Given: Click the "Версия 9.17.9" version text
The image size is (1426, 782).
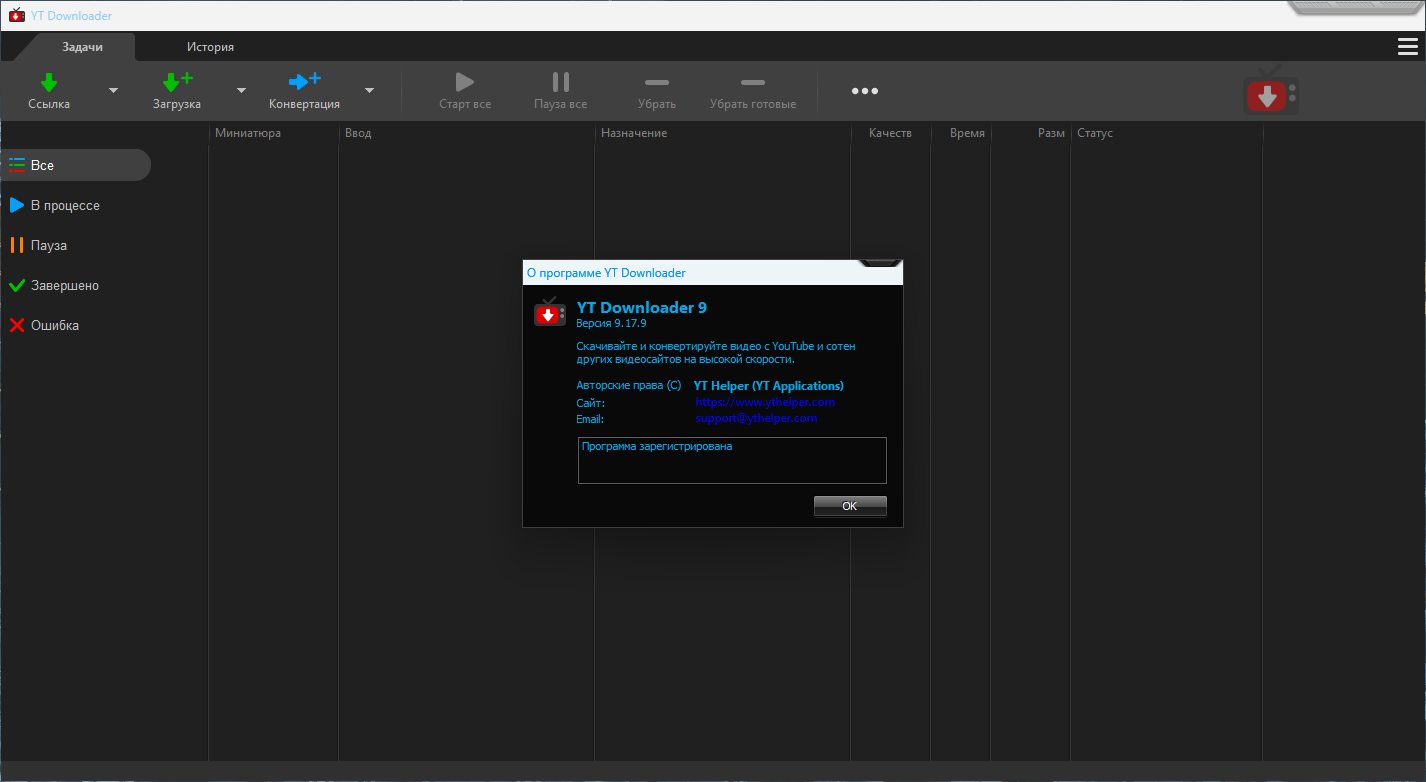Looking at the screenshot, I should point(611,324).
